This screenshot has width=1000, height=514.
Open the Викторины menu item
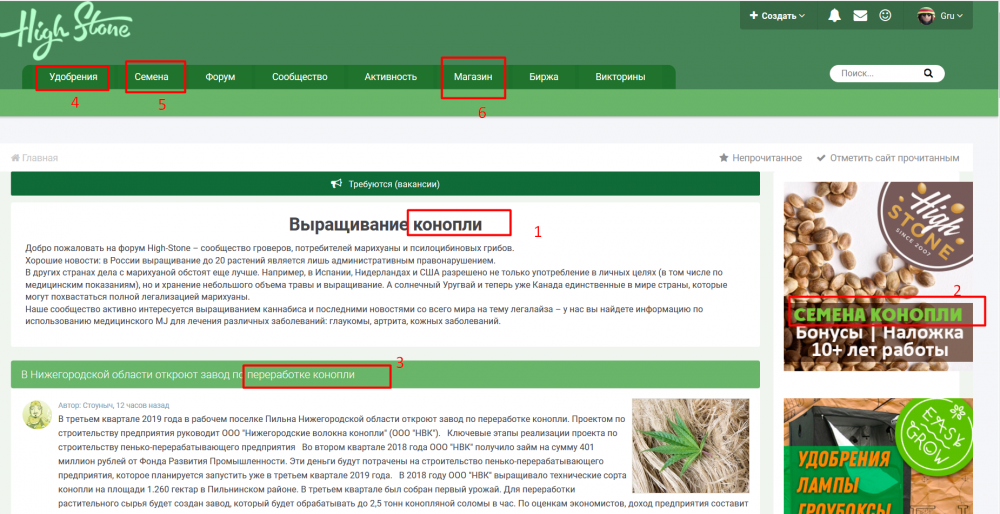[x=620, y=77]
